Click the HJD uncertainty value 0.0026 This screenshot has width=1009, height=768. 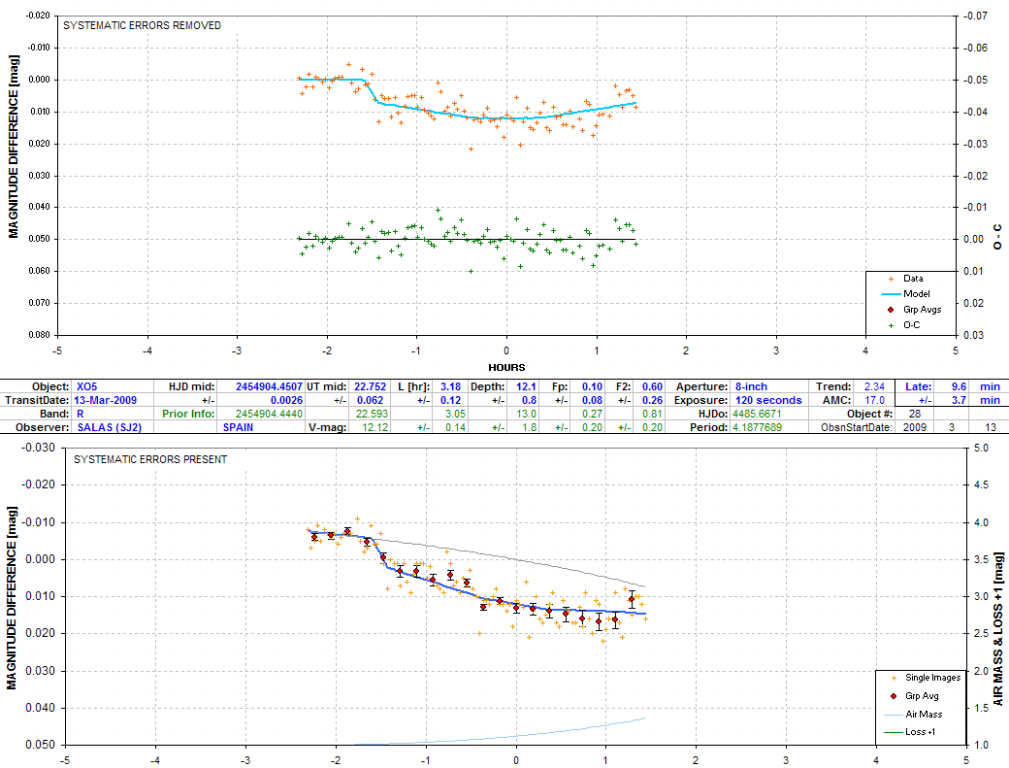tap(286, 400)
